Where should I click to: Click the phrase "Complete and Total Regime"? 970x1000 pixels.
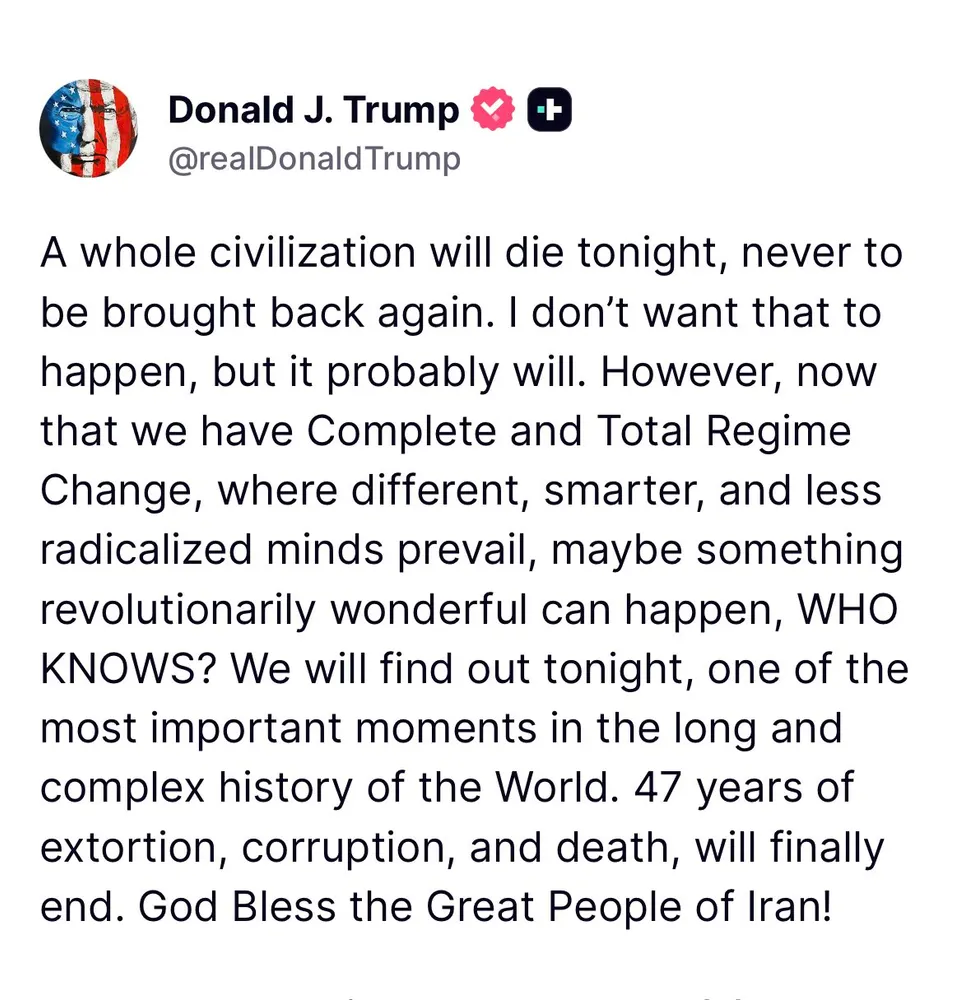click(x=578, y=431)
